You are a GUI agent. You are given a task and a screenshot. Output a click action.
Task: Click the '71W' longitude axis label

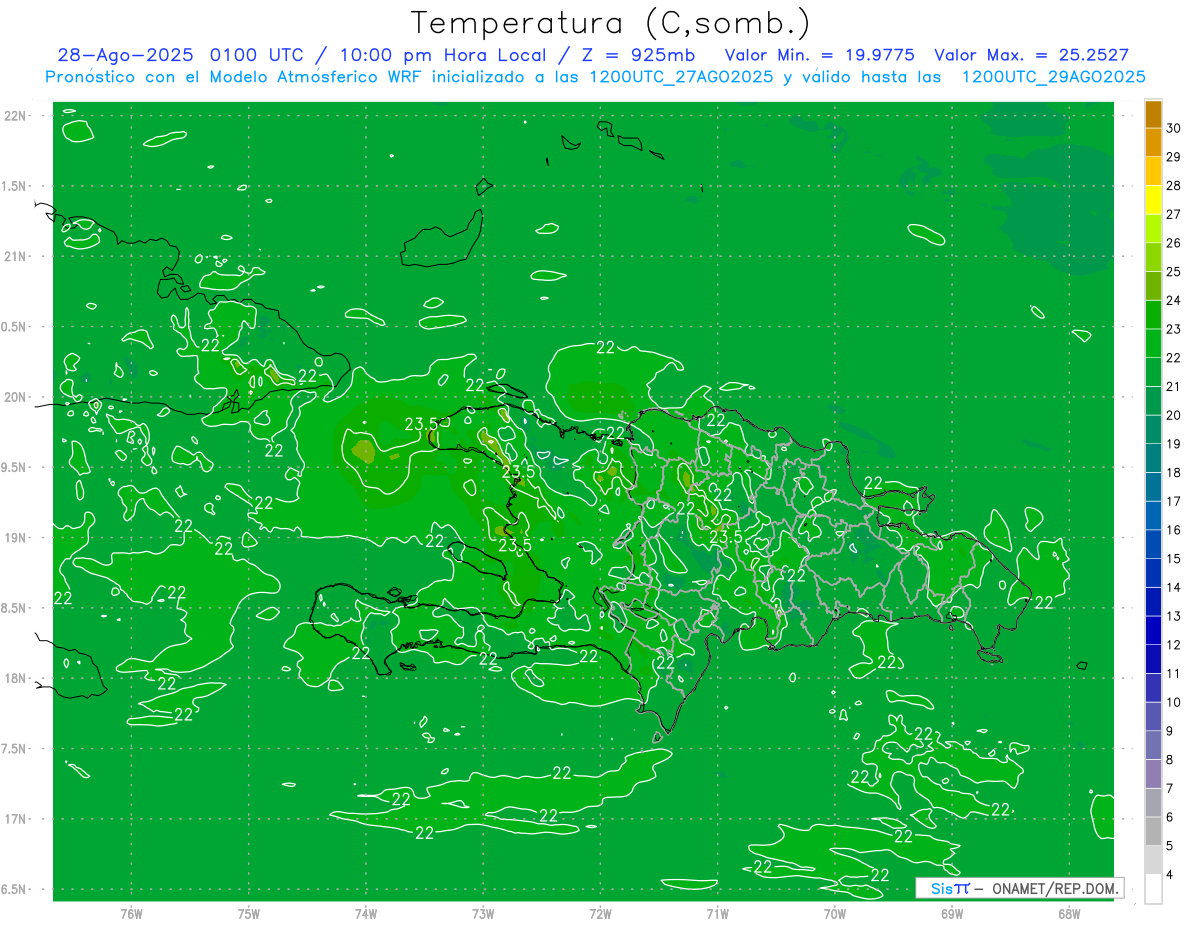click(717, 914)
